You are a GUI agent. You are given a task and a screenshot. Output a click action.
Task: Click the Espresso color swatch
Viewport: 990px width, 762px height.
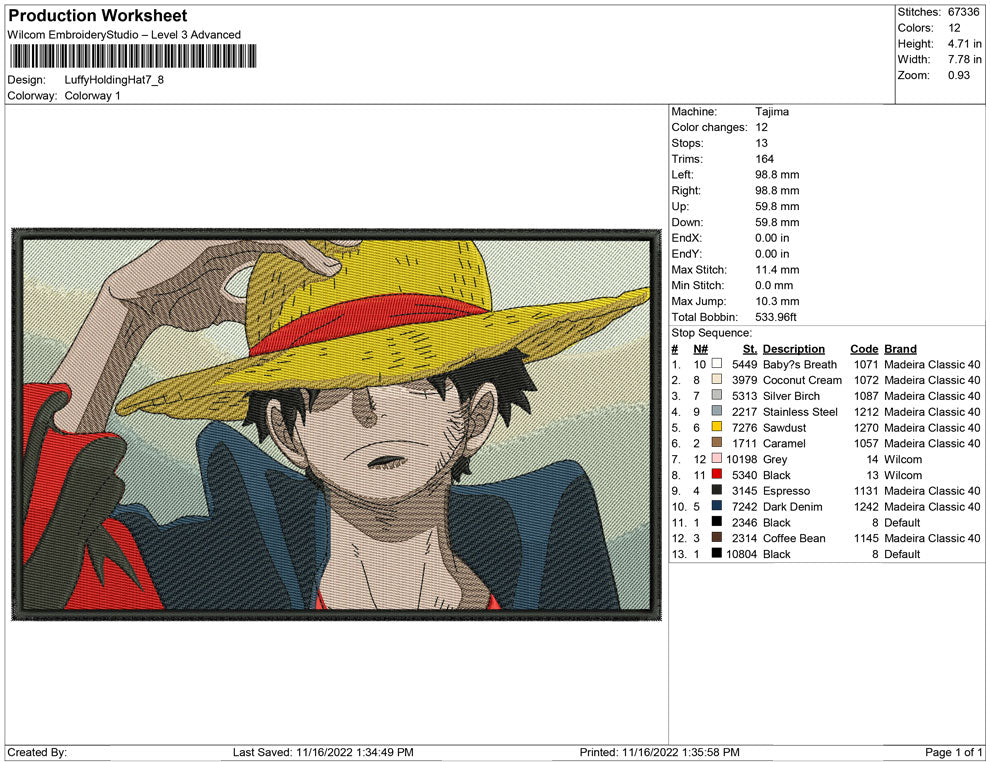tap(717, 490)
